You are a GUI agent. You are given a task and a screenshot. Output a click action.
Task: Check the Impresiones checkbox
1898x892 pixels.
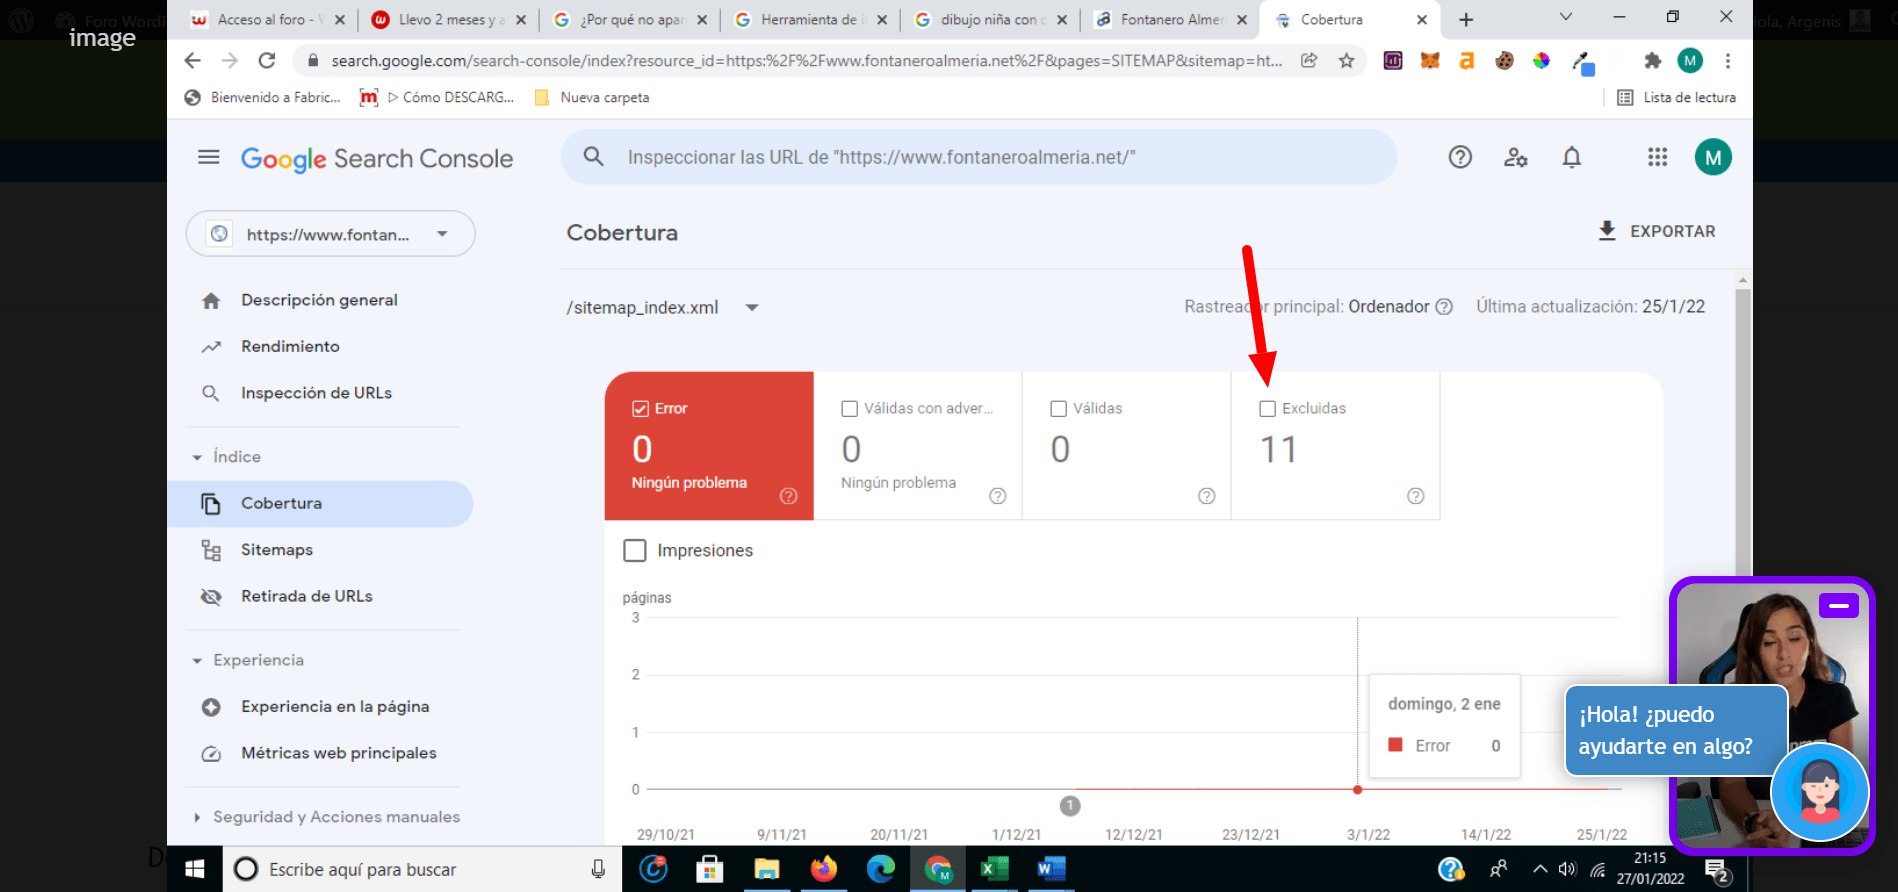[x=634, y=551]
